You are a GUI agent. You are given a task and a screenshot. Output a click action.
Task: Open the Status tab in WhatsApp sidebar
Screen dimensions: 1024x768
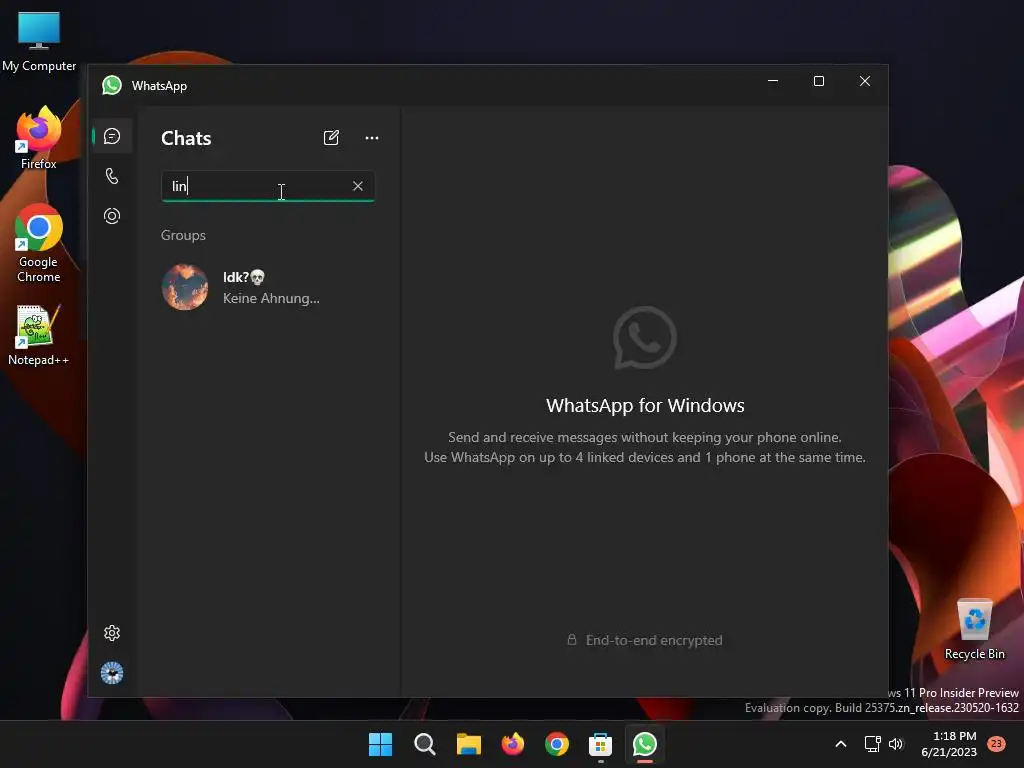pyautogui.click(x=112, y=216)
